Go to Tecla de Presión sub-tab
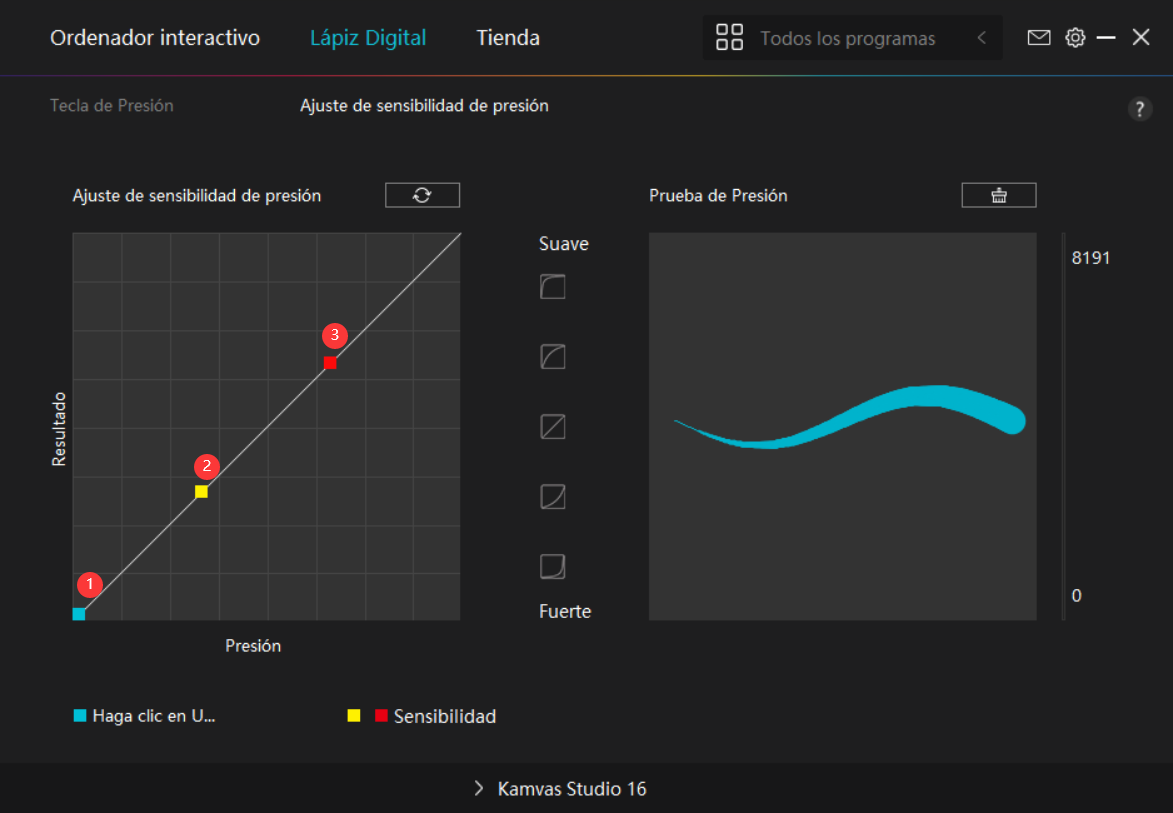The height and width of the screenshot is (813, 1173). click(x=112, y=105)
